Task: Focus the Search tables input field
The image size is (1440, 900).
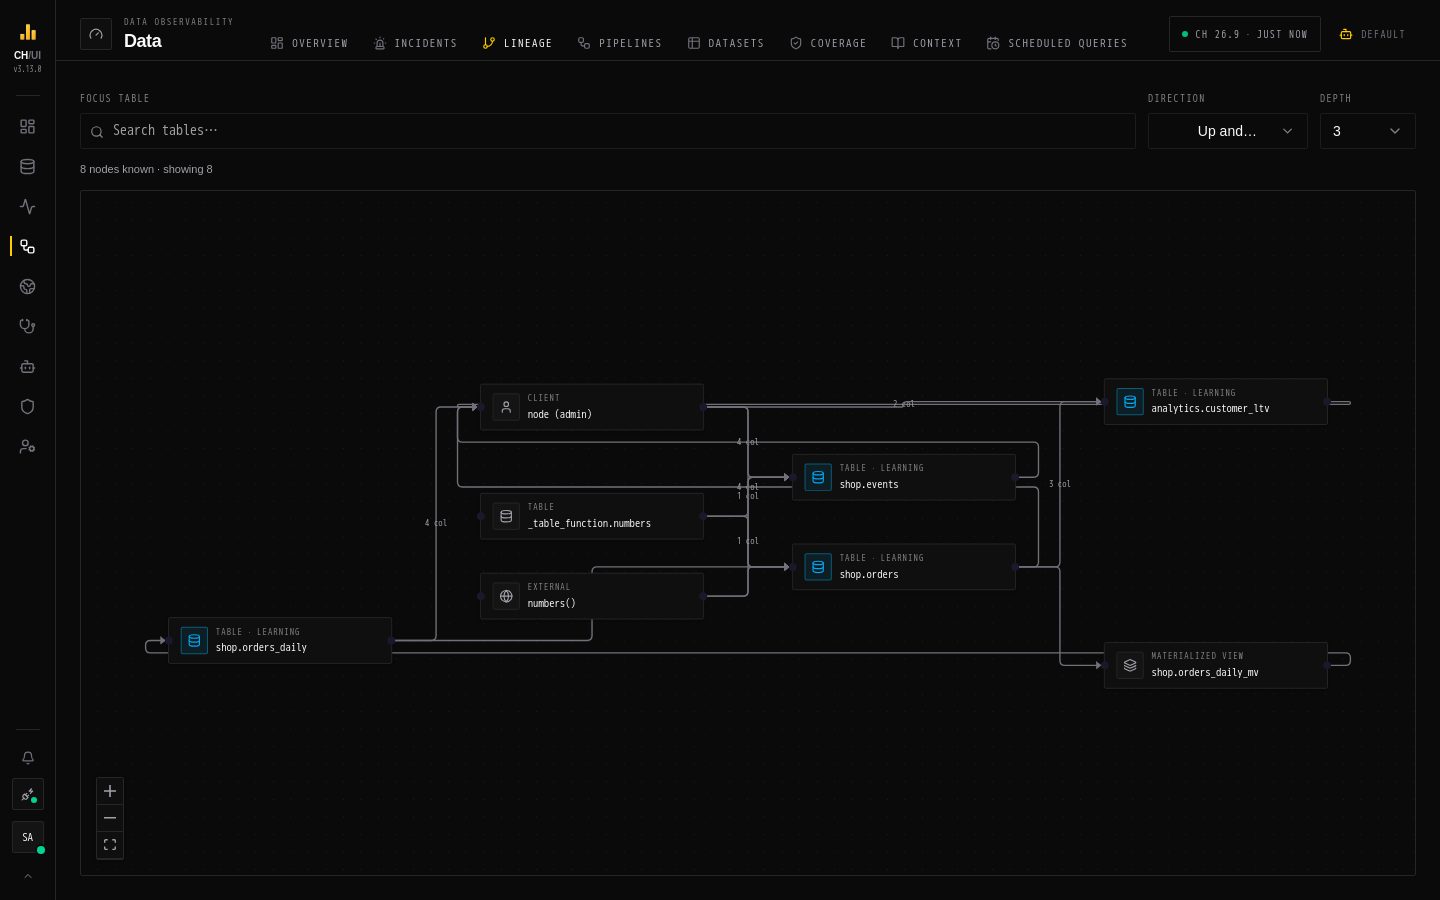Action: tap(608, 131)
